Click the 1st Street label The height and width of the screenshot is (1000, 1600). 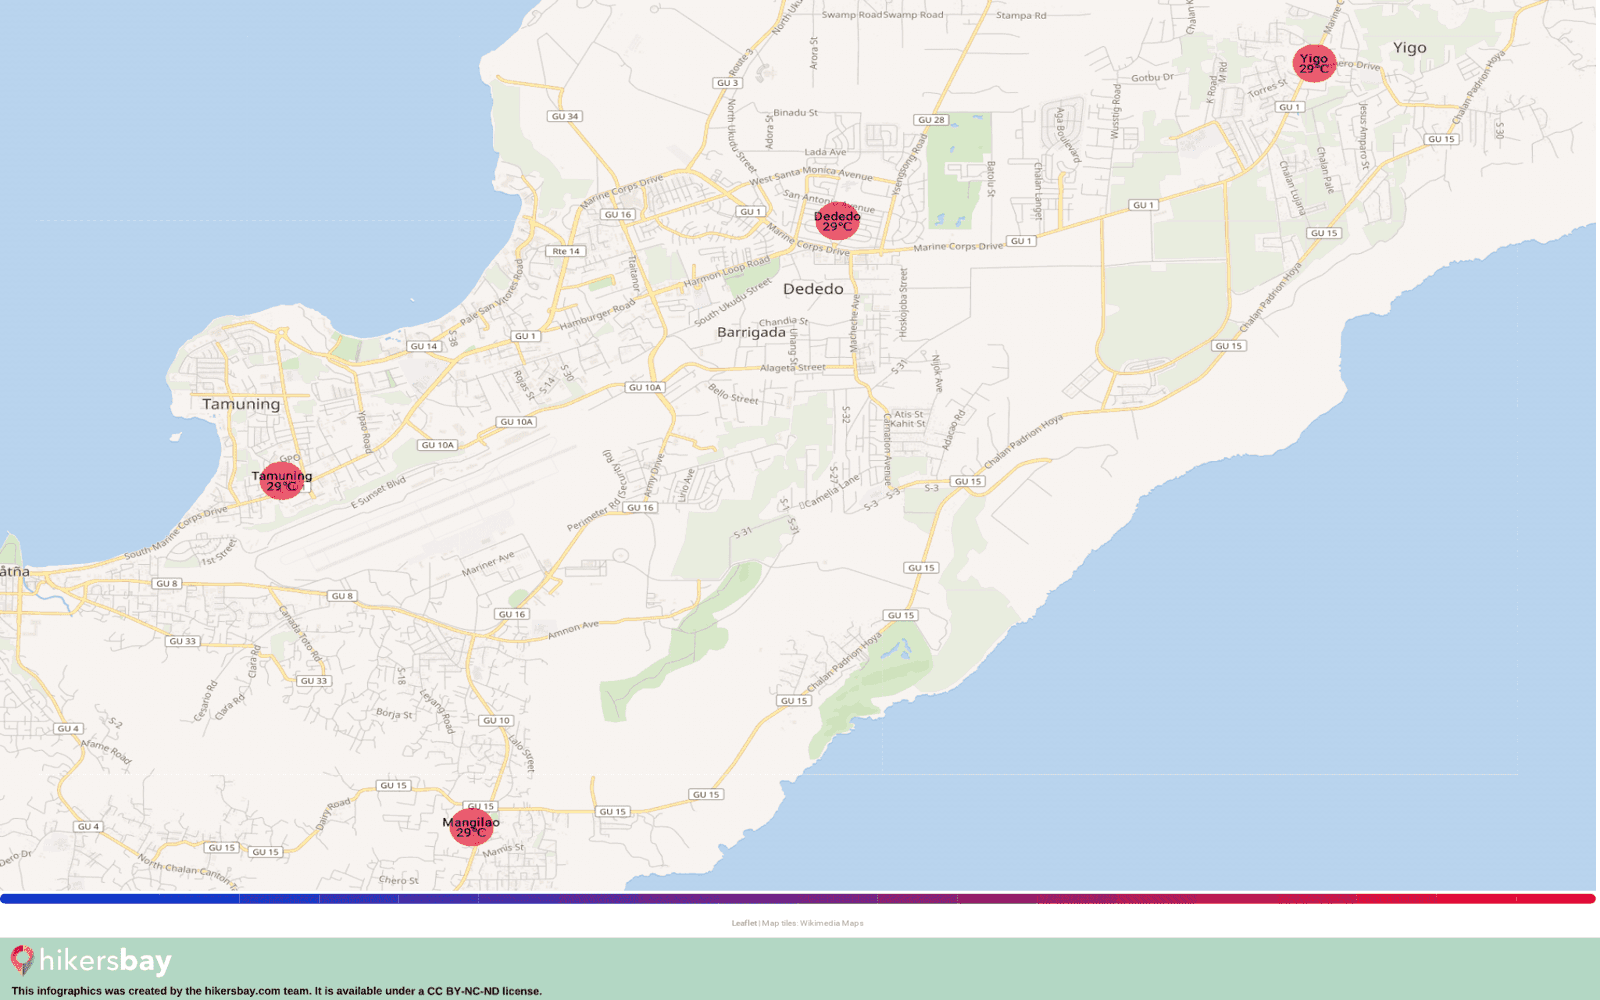[x=219, y=552]
